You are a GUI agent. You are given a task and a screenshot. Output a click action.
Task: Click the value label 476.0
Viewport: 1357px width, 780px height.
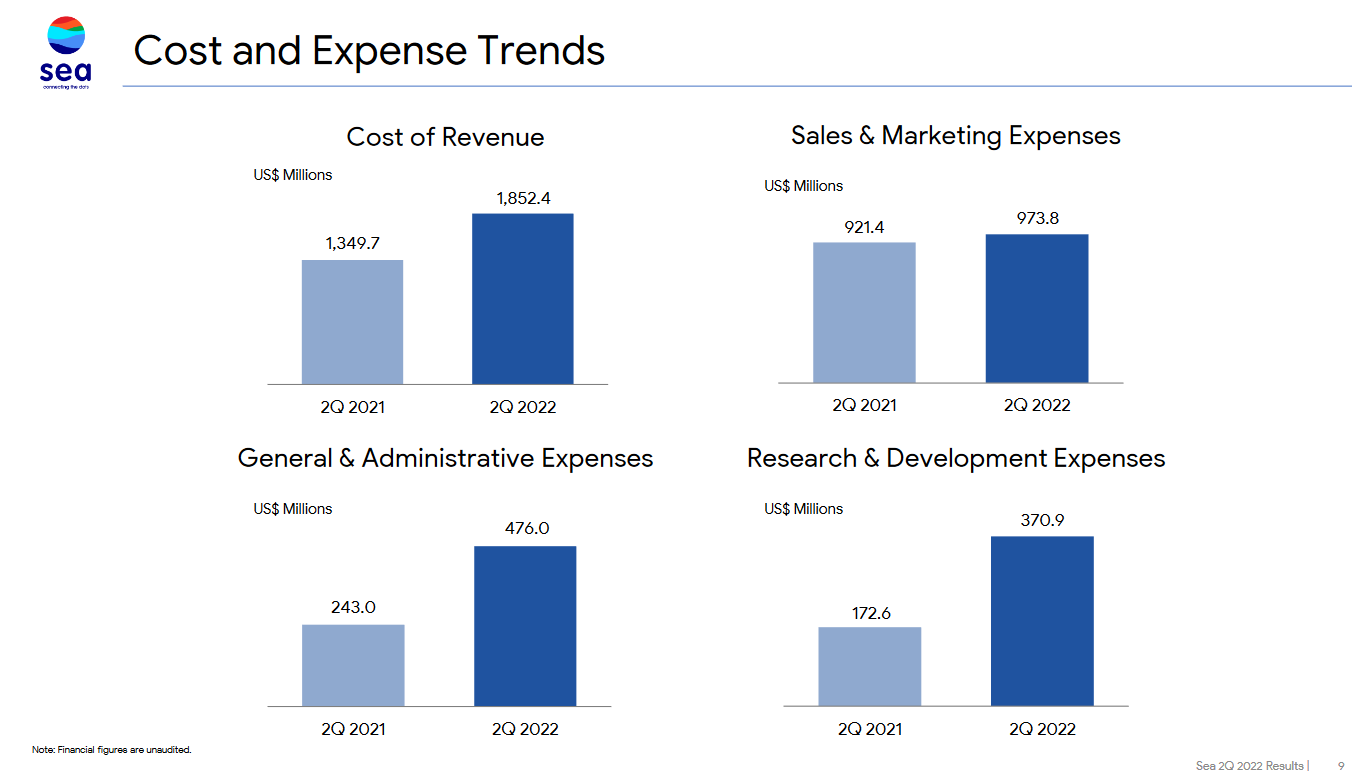527,528
